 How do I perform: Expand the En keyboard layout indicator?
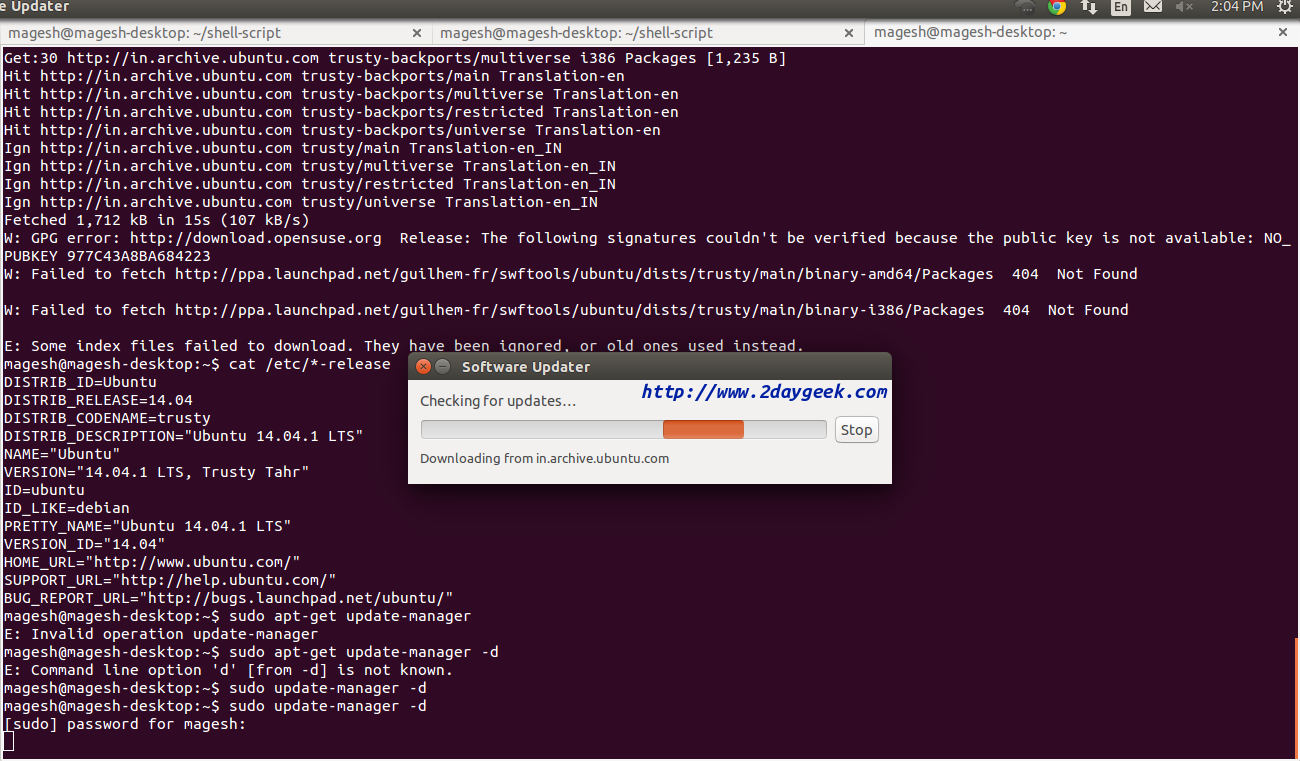(x=1121, y=7)
